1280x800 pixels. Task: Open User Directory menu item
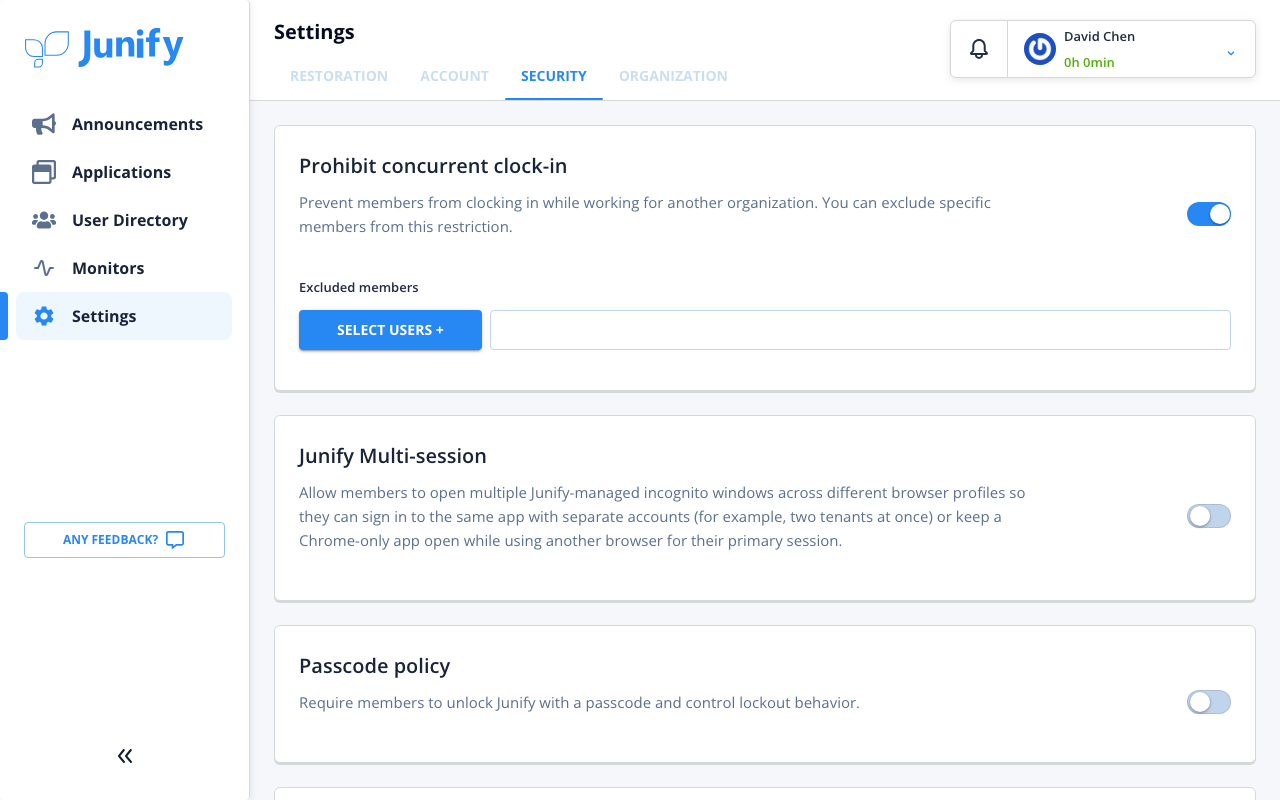[124, 220]
